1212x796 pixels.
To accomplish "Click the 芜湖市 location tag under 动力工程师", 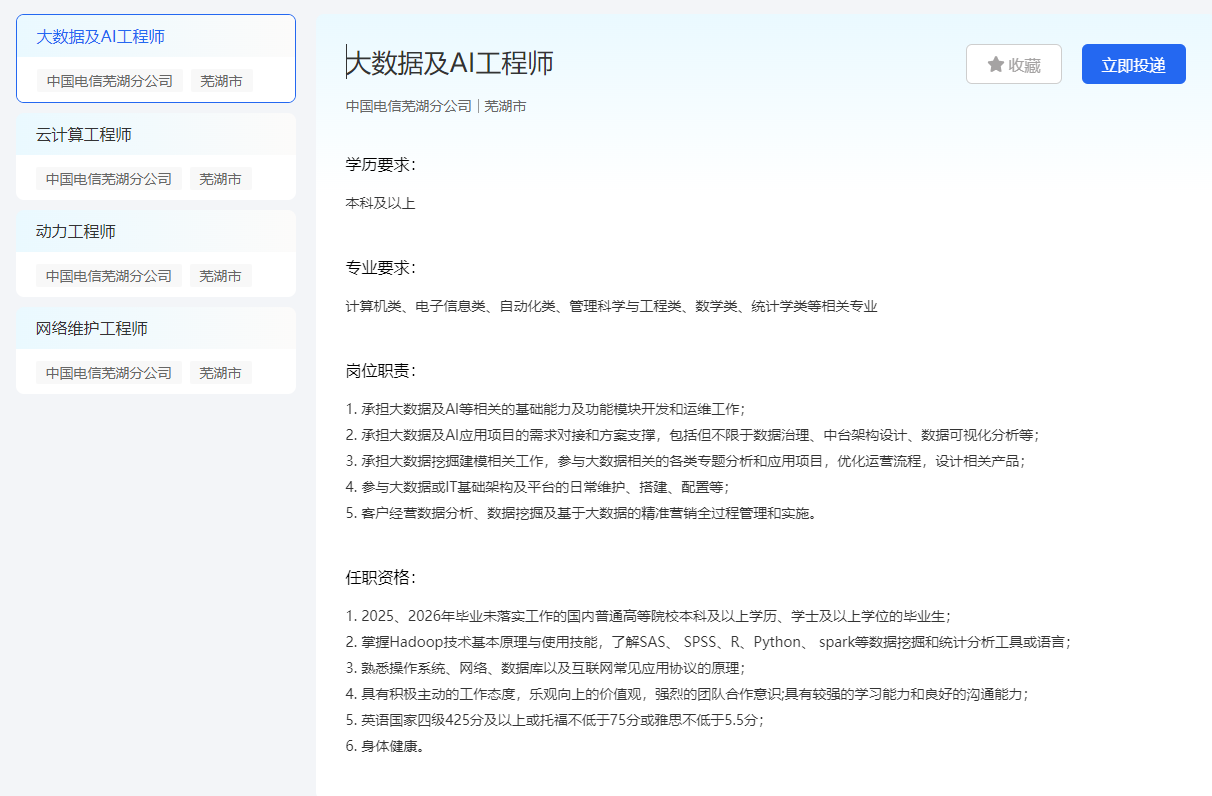I will [x=220, y=275].
